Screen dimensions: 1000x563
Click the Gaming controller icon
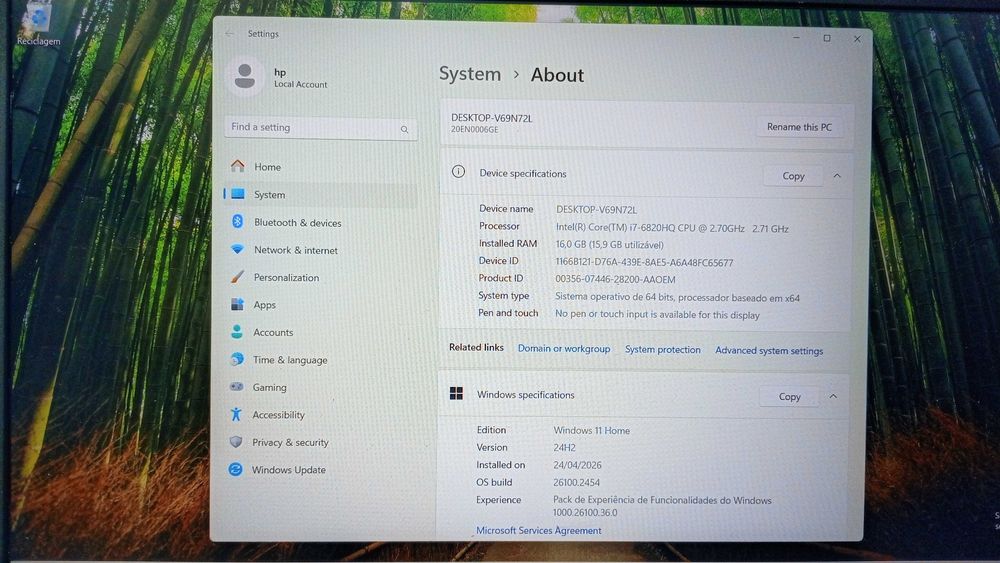[237, 386]
